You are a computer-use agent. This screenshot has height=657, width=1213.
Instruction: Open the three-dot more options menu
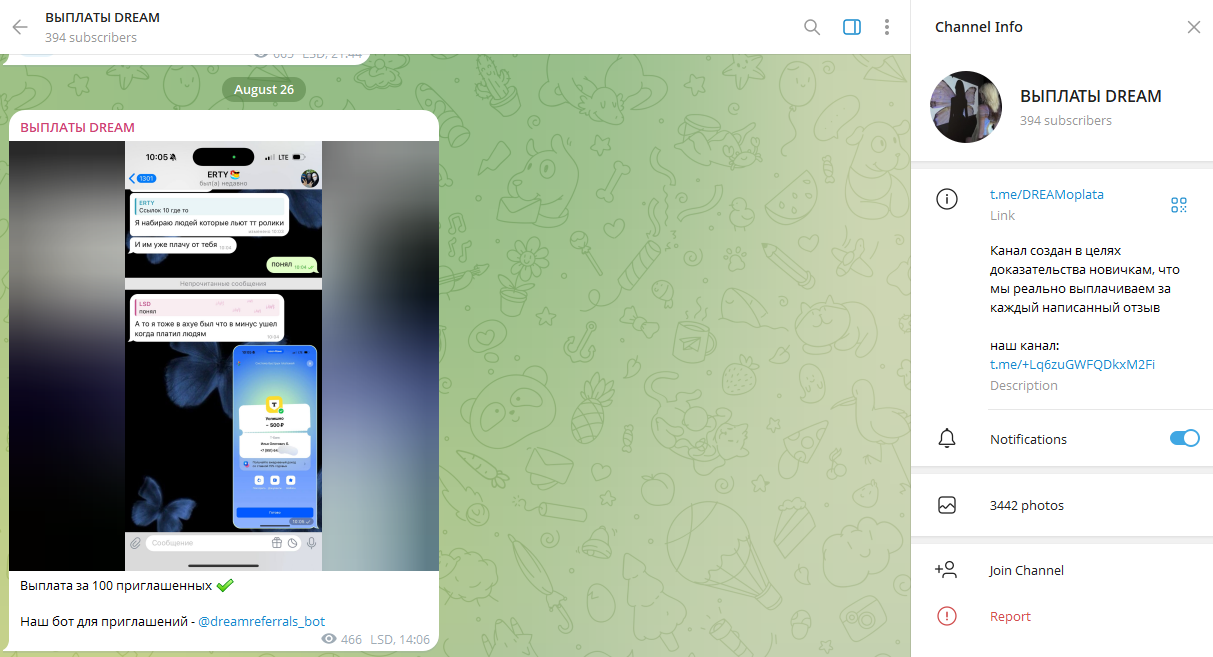tap(887, 27)
